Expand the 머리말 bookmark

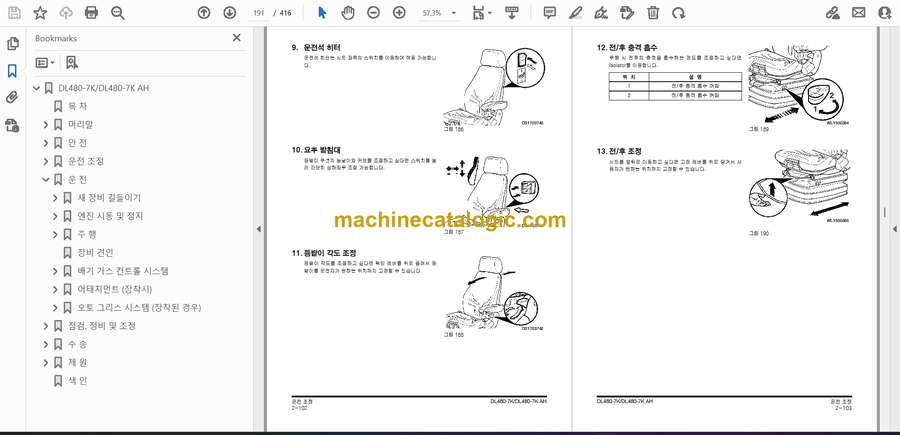[x=46, y=125]
